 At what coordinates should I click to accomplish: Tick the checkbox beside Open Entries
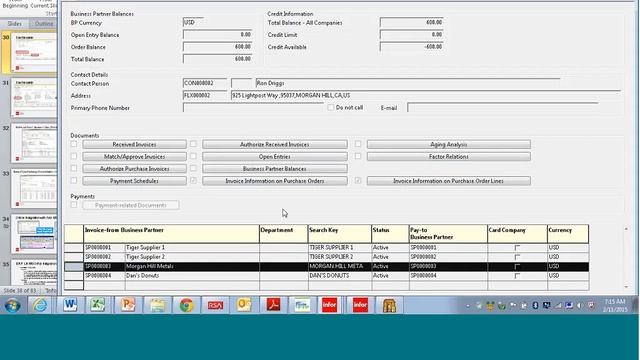pos(193,156)
